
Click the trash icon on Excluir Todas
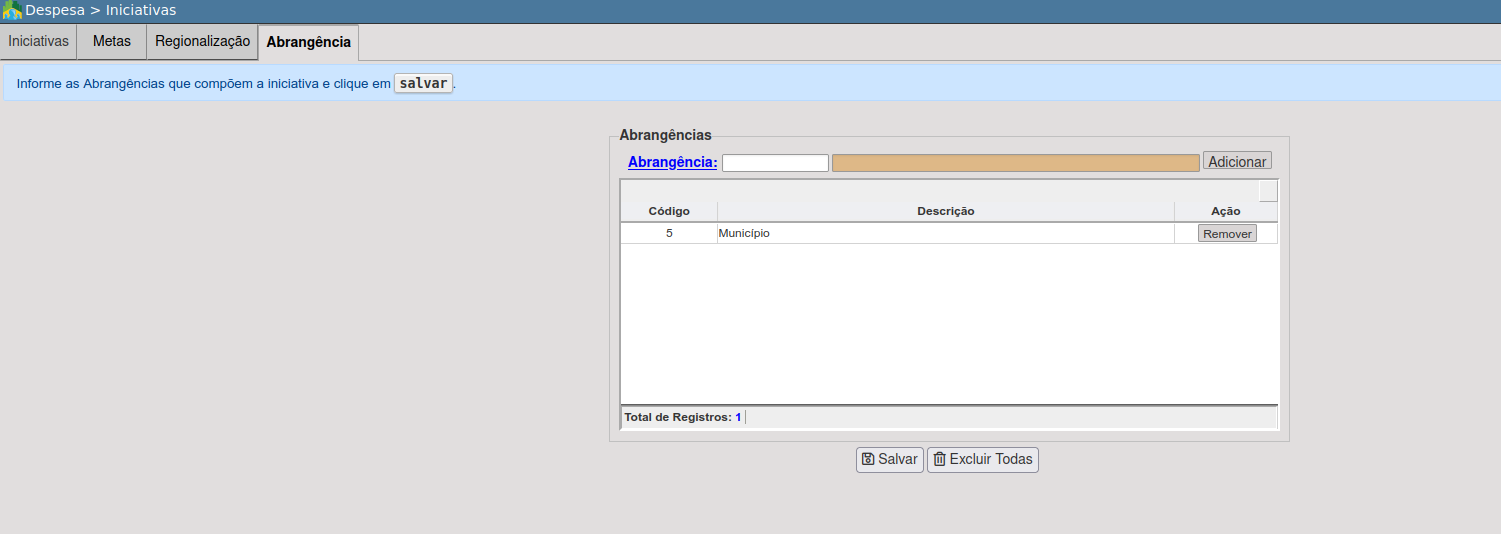point(939,460)
